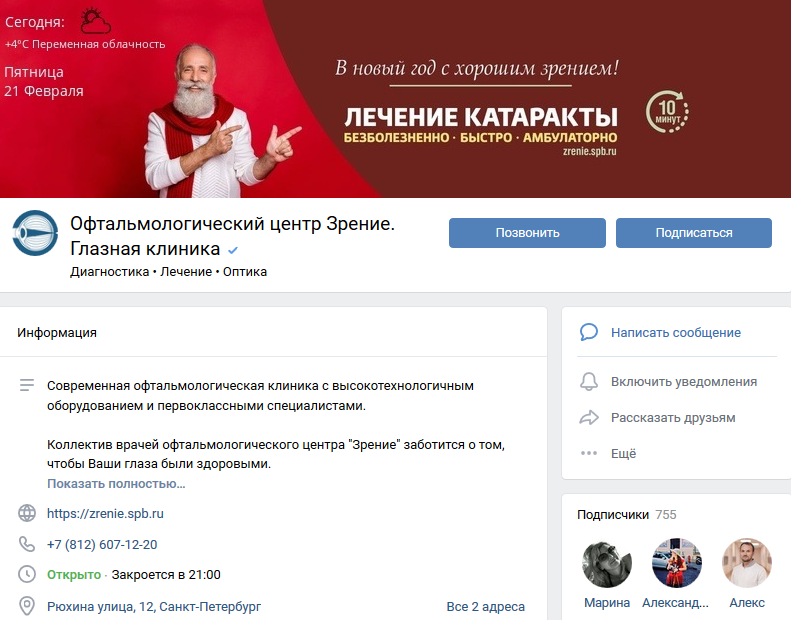Open the https://zrenie.spb.ru link

point(105,514)
